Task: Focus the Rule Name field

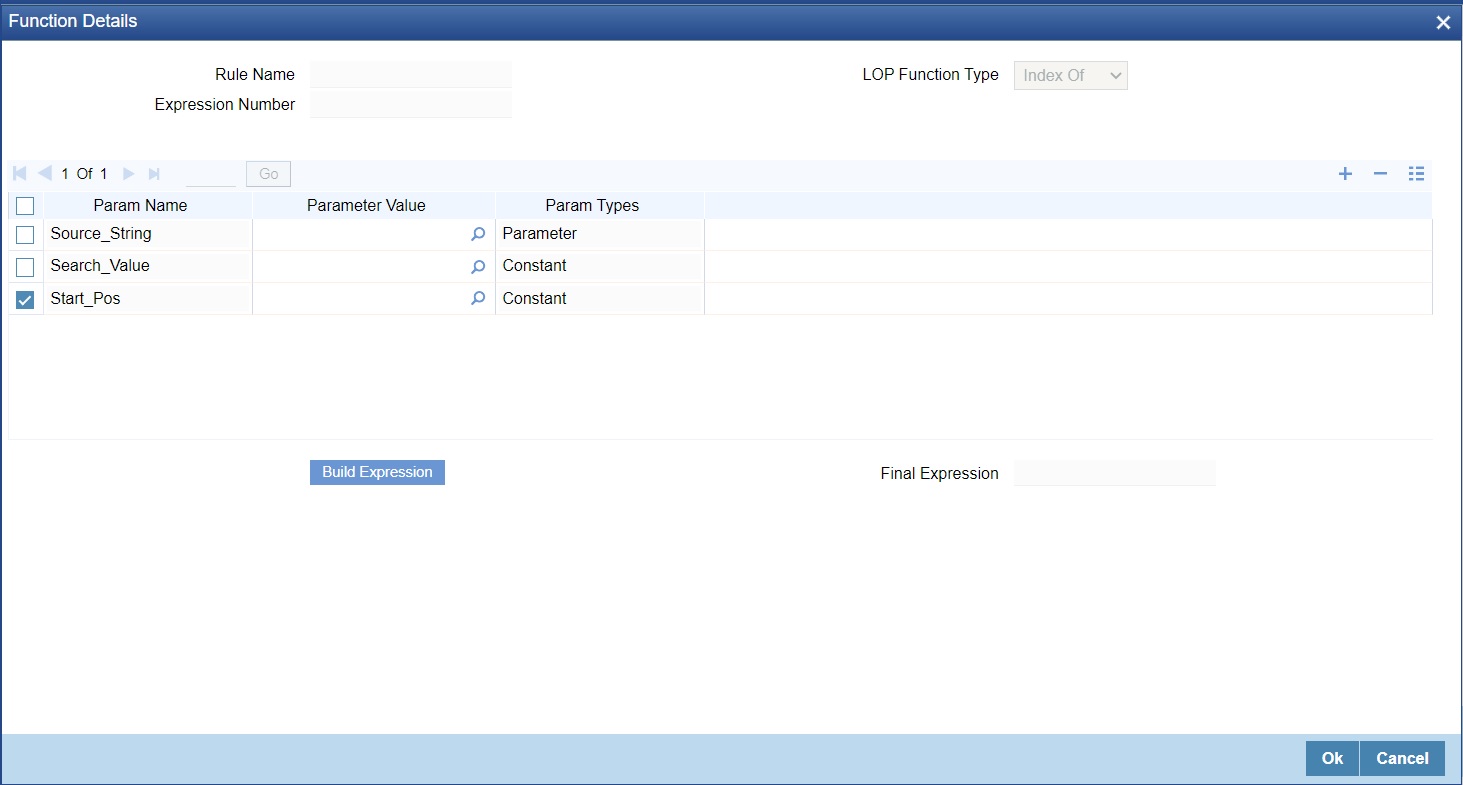Action: click(x=411, y=74)
